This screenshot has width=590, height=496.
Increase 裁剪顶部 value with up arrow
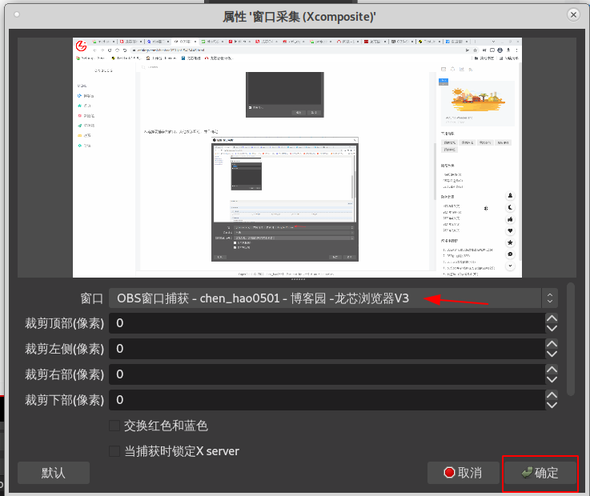(x=552, y=318)
